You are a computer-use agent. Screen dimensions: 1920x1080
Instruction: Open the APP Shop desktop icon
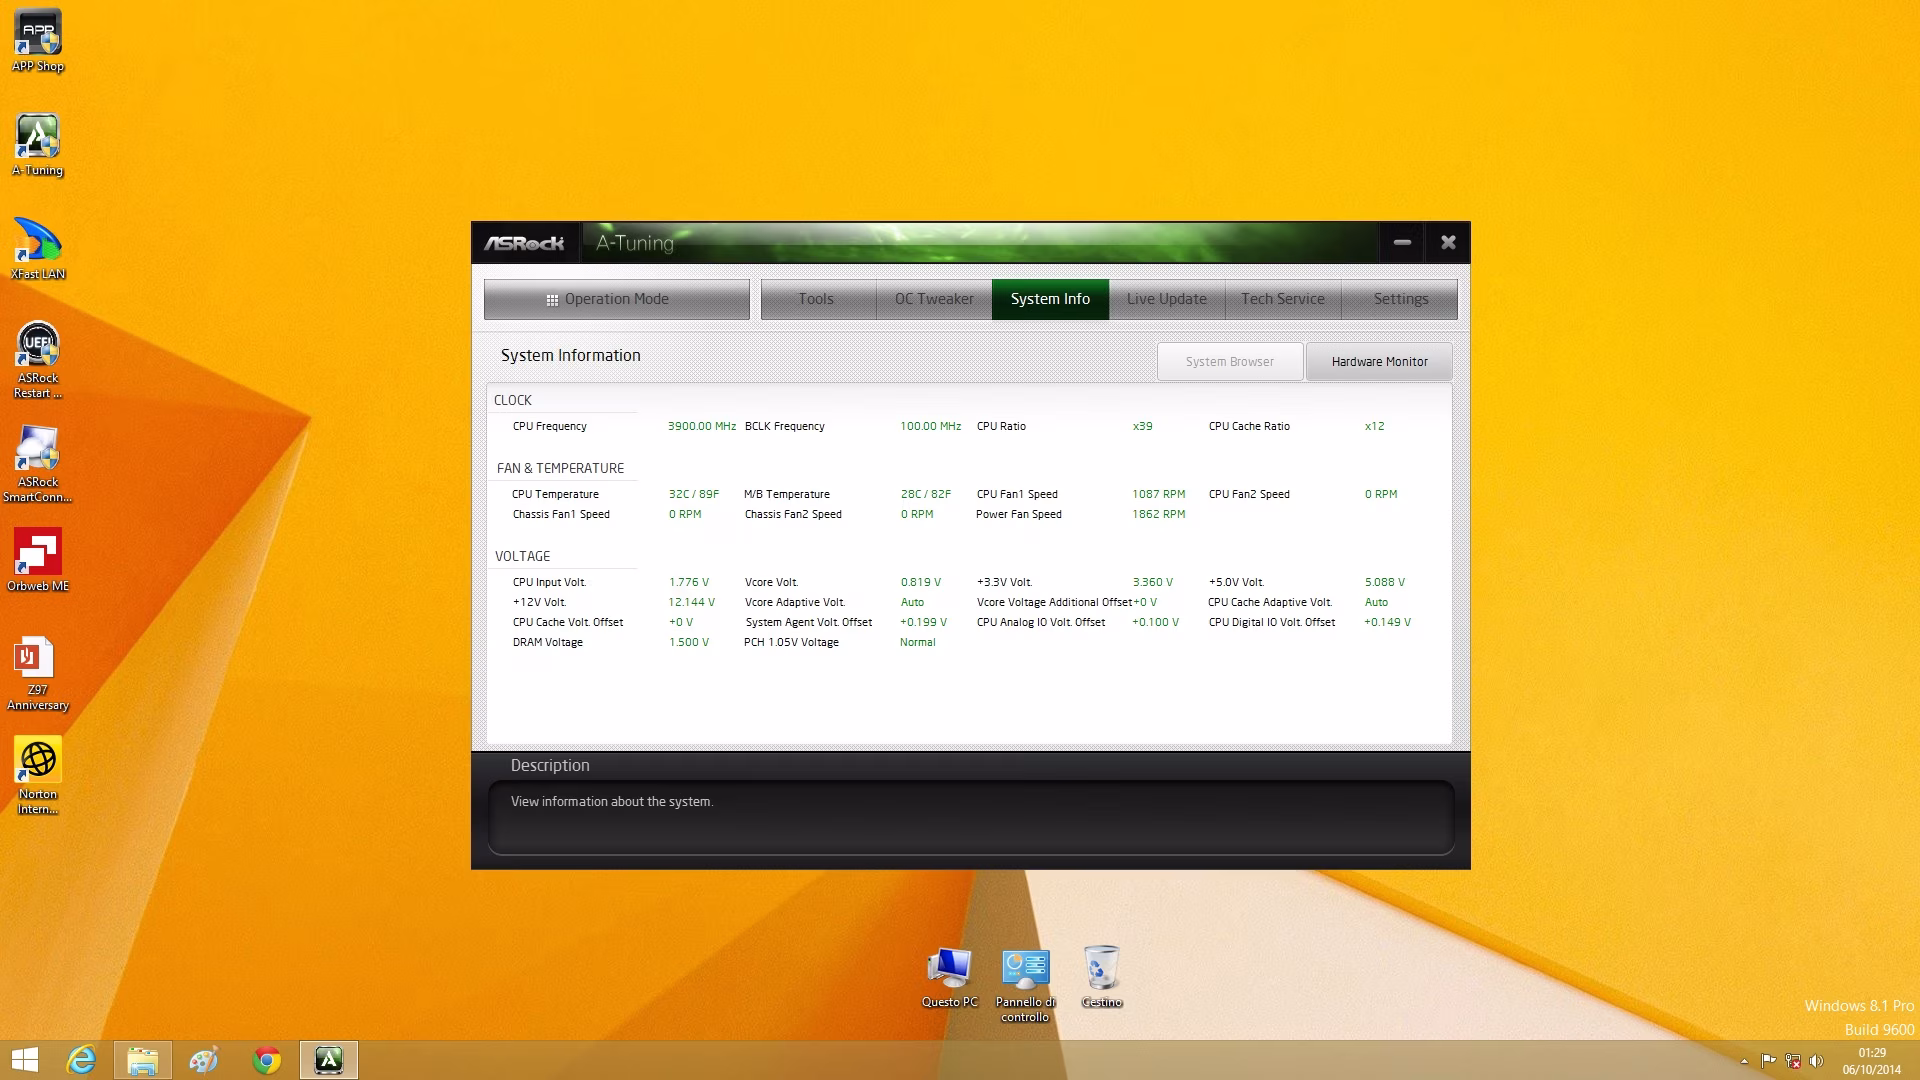click(x=38, y=41)
